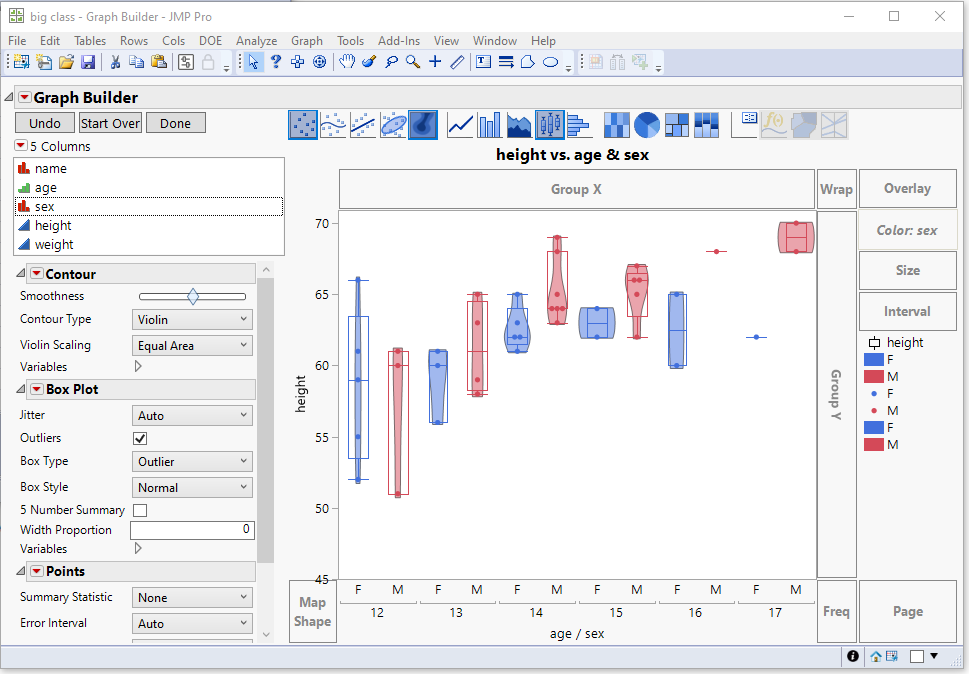Collapse the Contour section header

[x=22, y=272]
